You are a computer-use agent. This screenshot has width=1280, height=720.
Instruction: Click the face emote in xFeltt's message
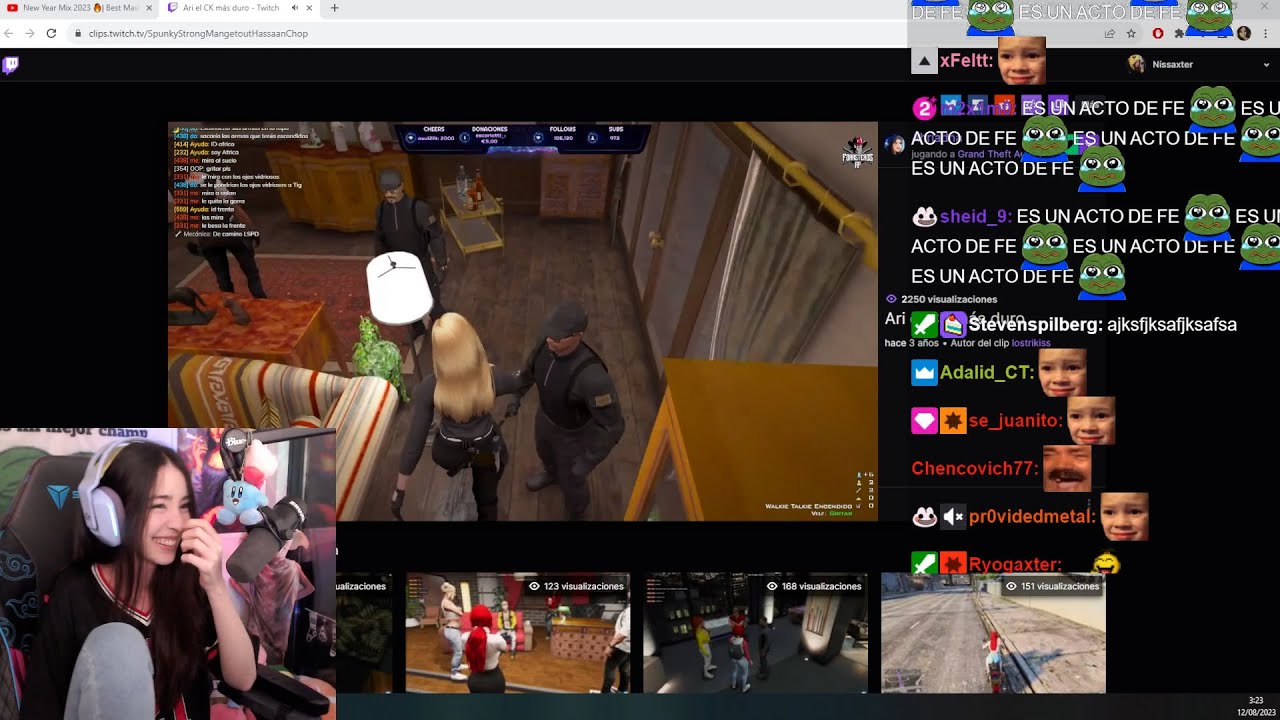[1021, 61]
